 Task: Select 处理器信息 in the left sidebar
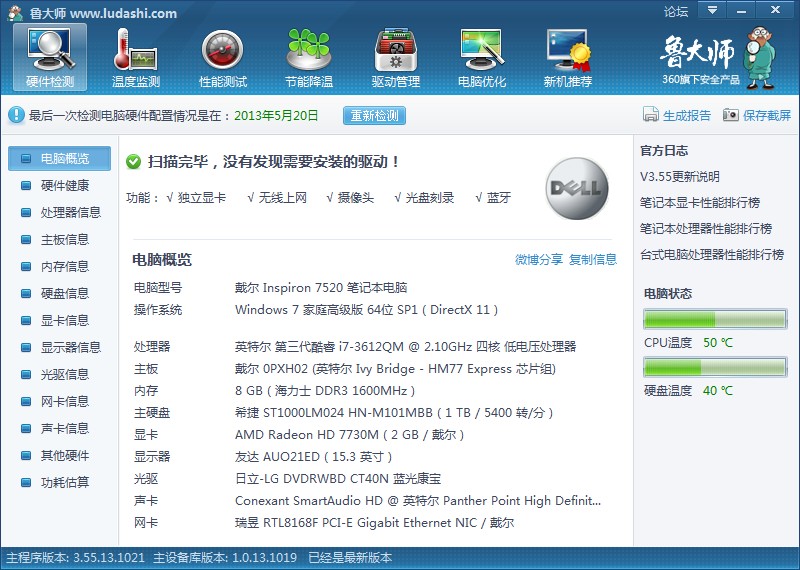pos(70,212)
